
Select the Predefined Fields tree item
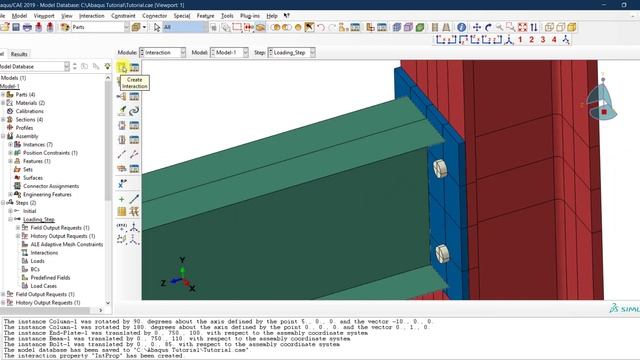pyautogui.click(x=50, y=278)
